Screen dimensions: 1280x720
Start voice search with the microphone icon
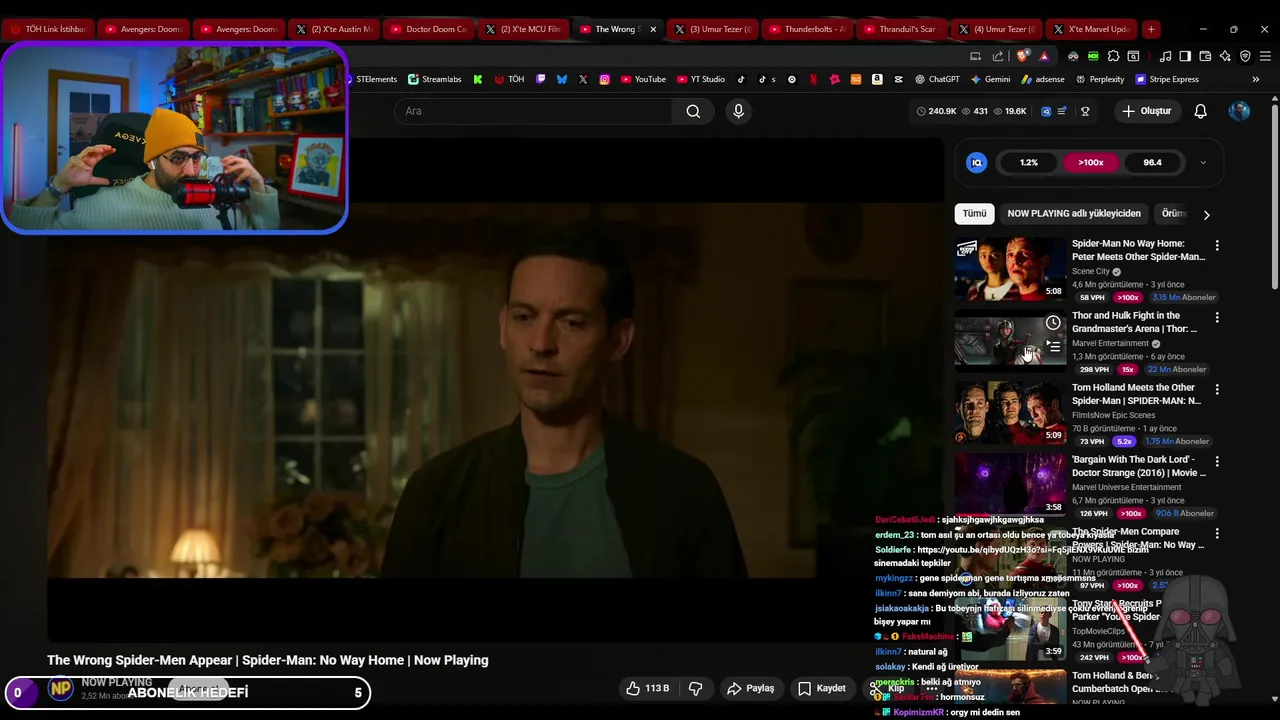tap(738, 111)
